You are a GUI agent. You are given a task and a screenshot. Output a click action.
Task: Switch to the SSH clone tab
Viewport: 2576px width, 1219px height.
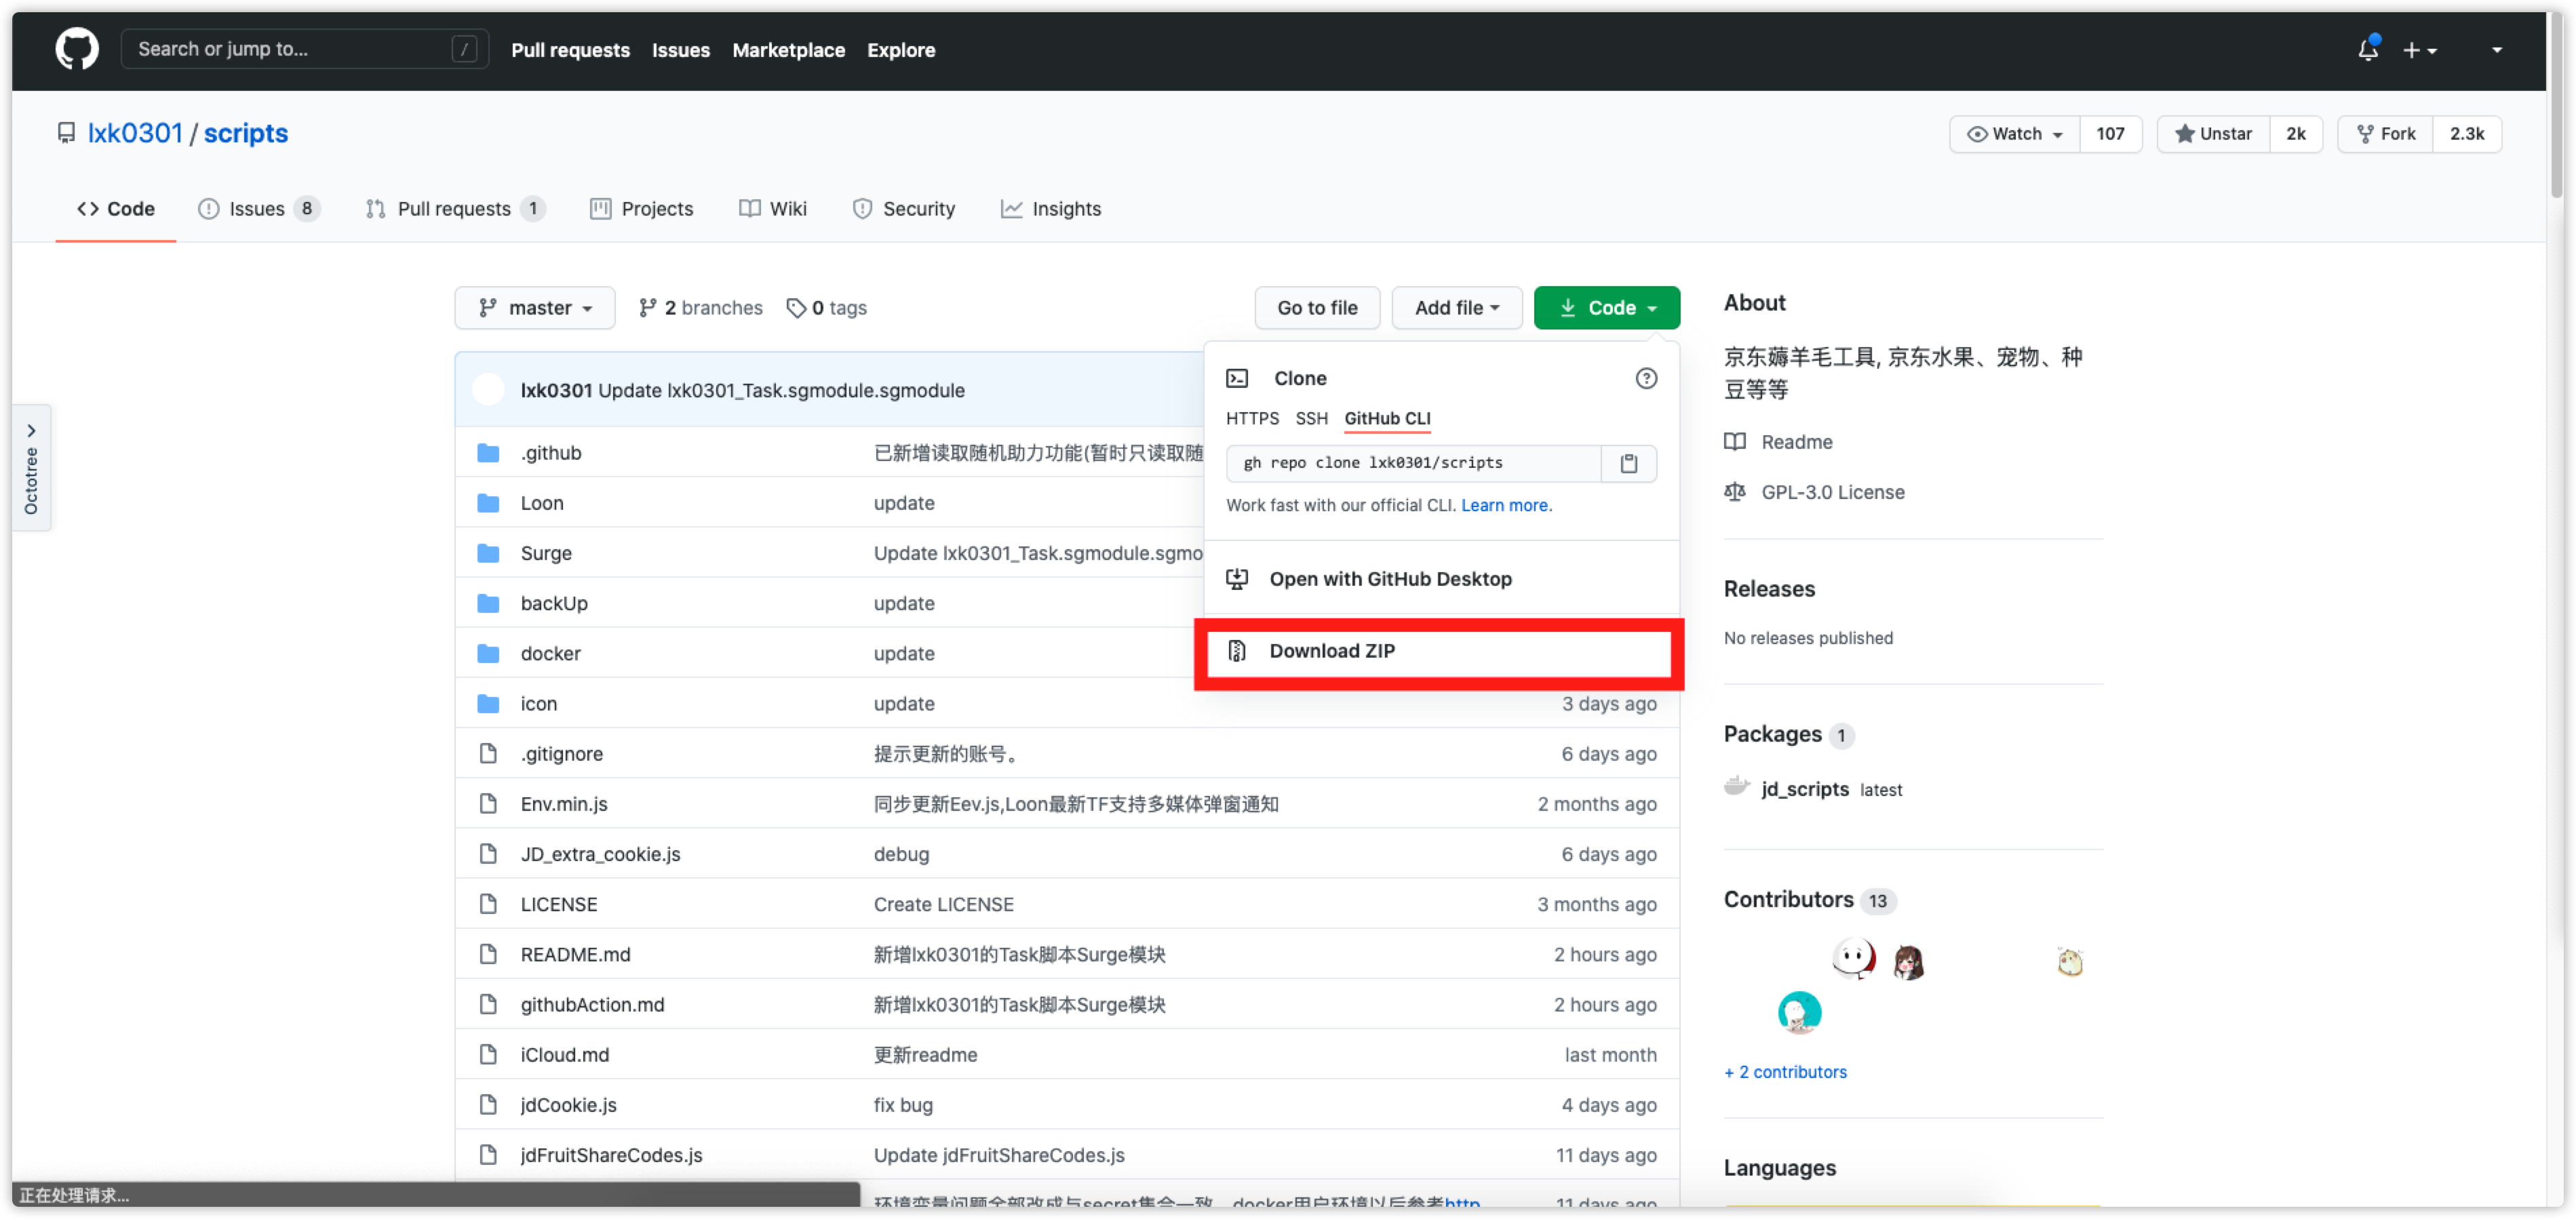pos(1311,418)
